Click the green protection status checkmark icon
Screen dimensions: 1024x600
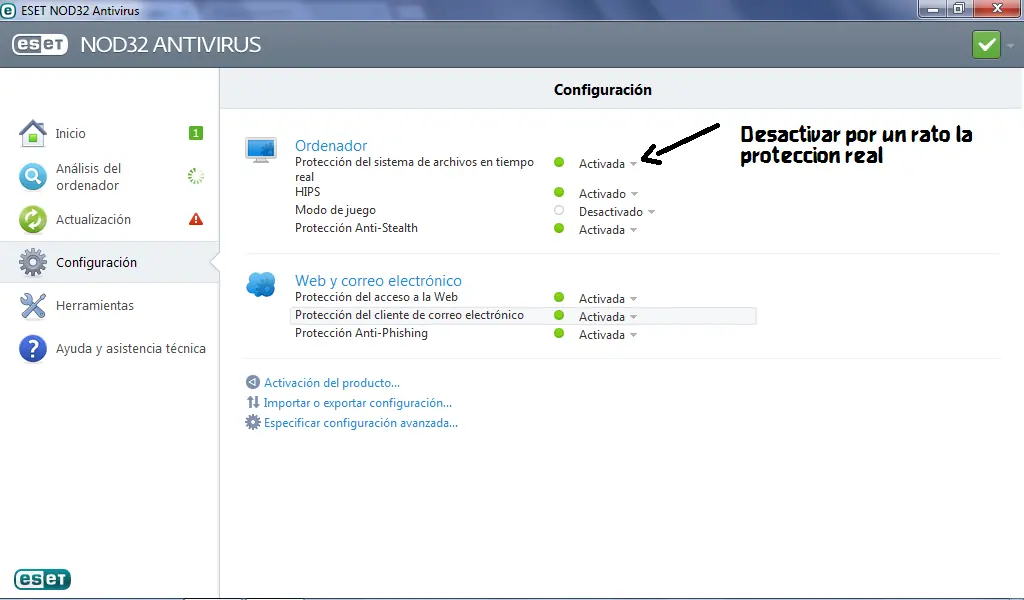tap(986, 45)
